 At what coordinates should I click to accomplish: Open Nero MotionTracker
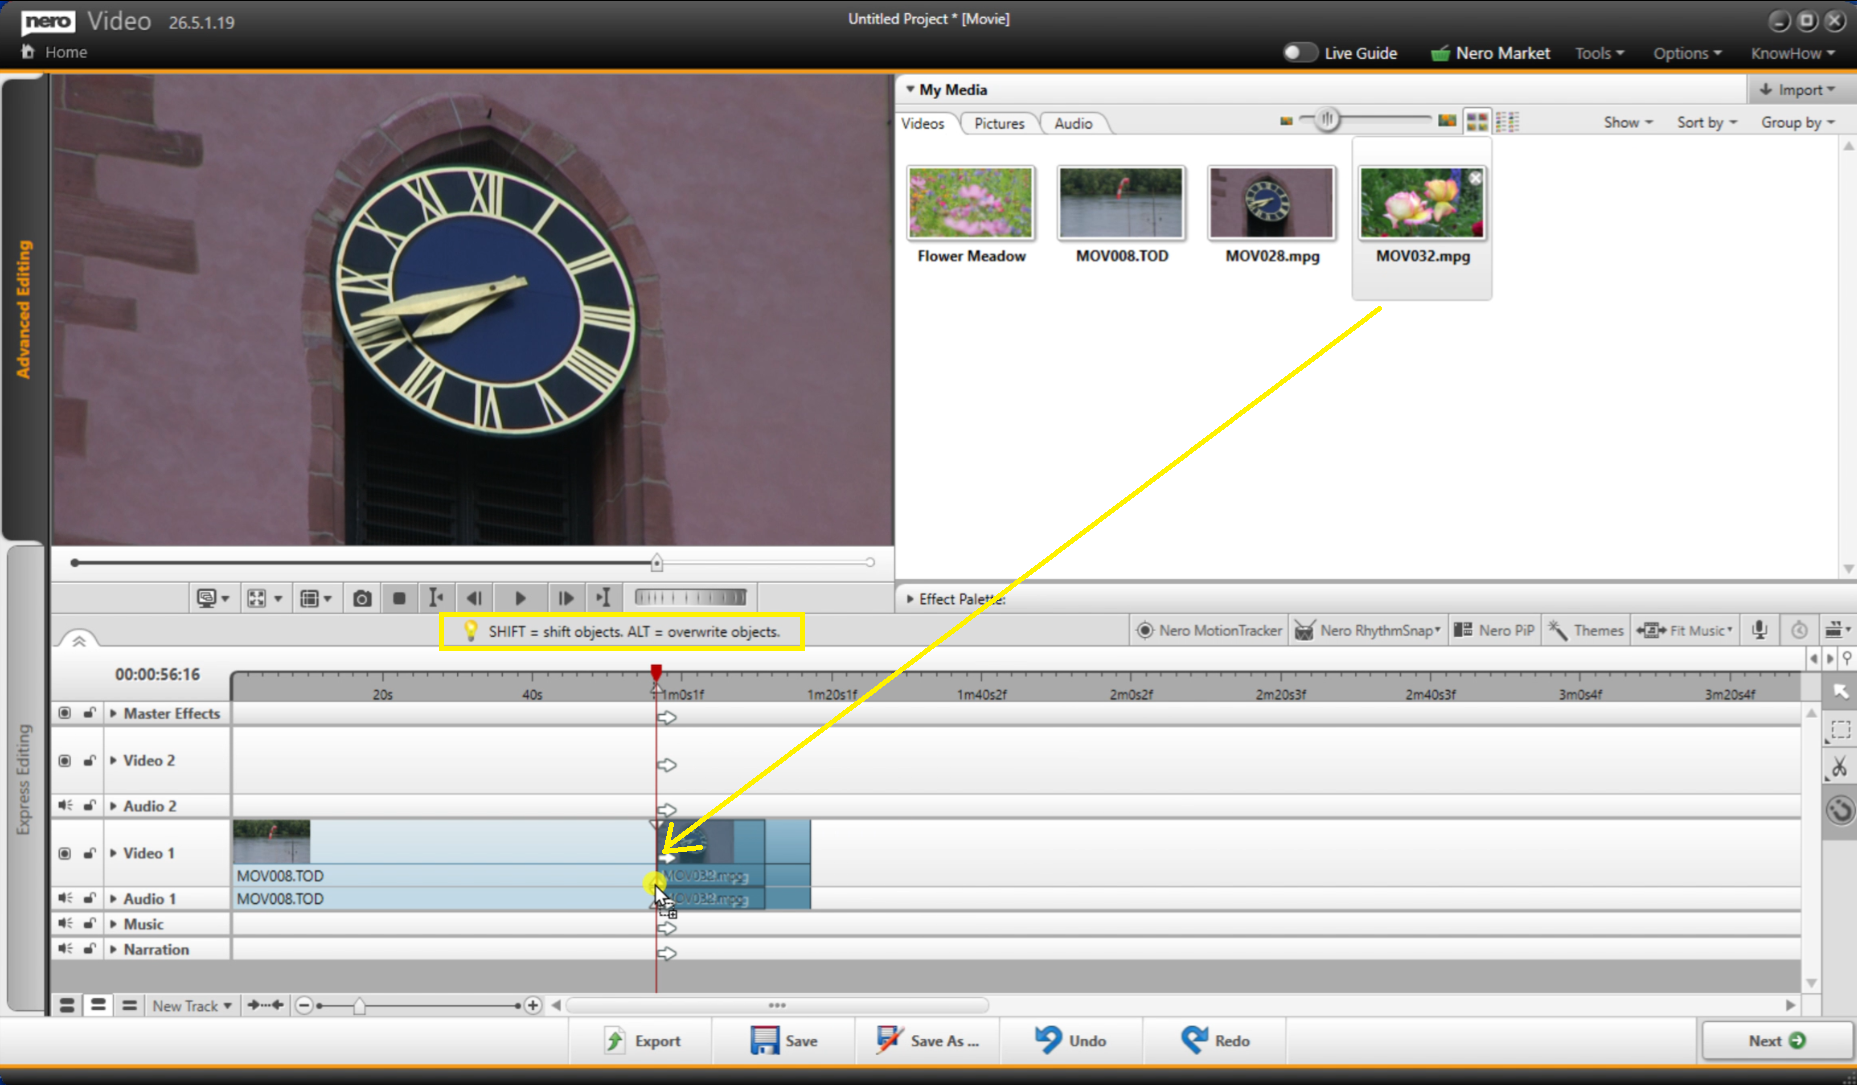[x=1210, y=630]
